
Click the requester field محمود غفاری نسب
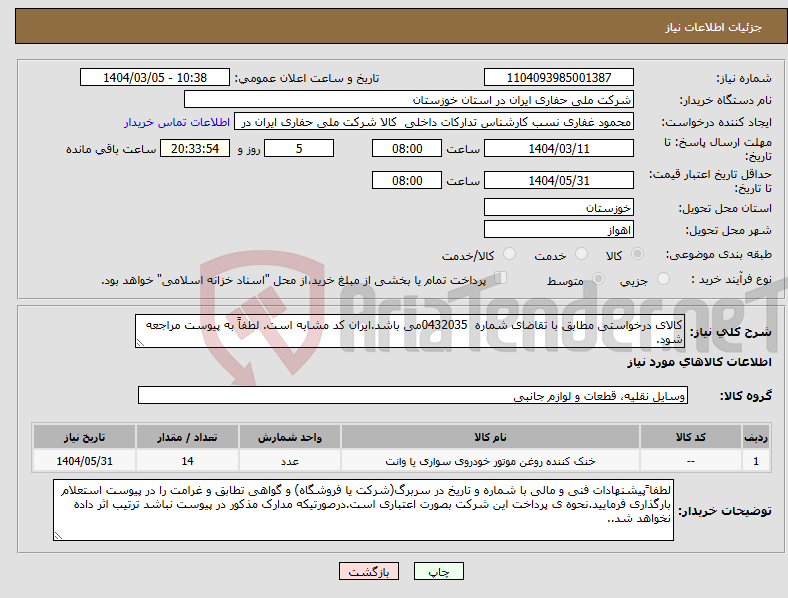coord(434,122)
